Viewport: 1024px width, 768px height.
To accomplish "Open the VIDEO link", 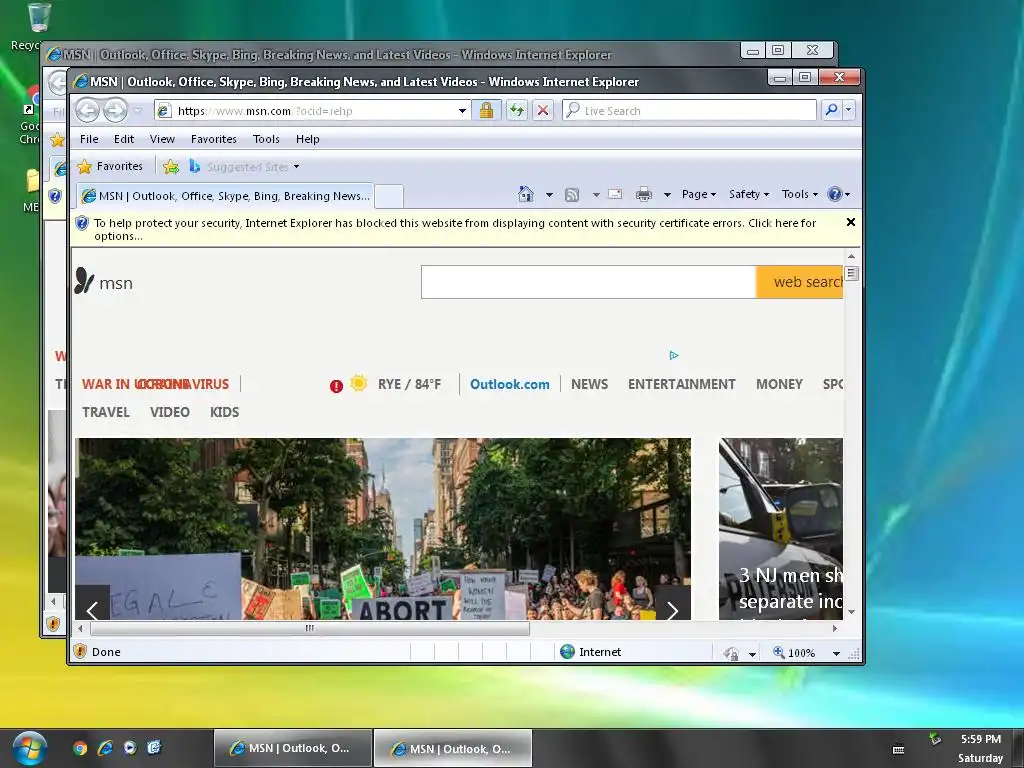I will coord(170,412).
